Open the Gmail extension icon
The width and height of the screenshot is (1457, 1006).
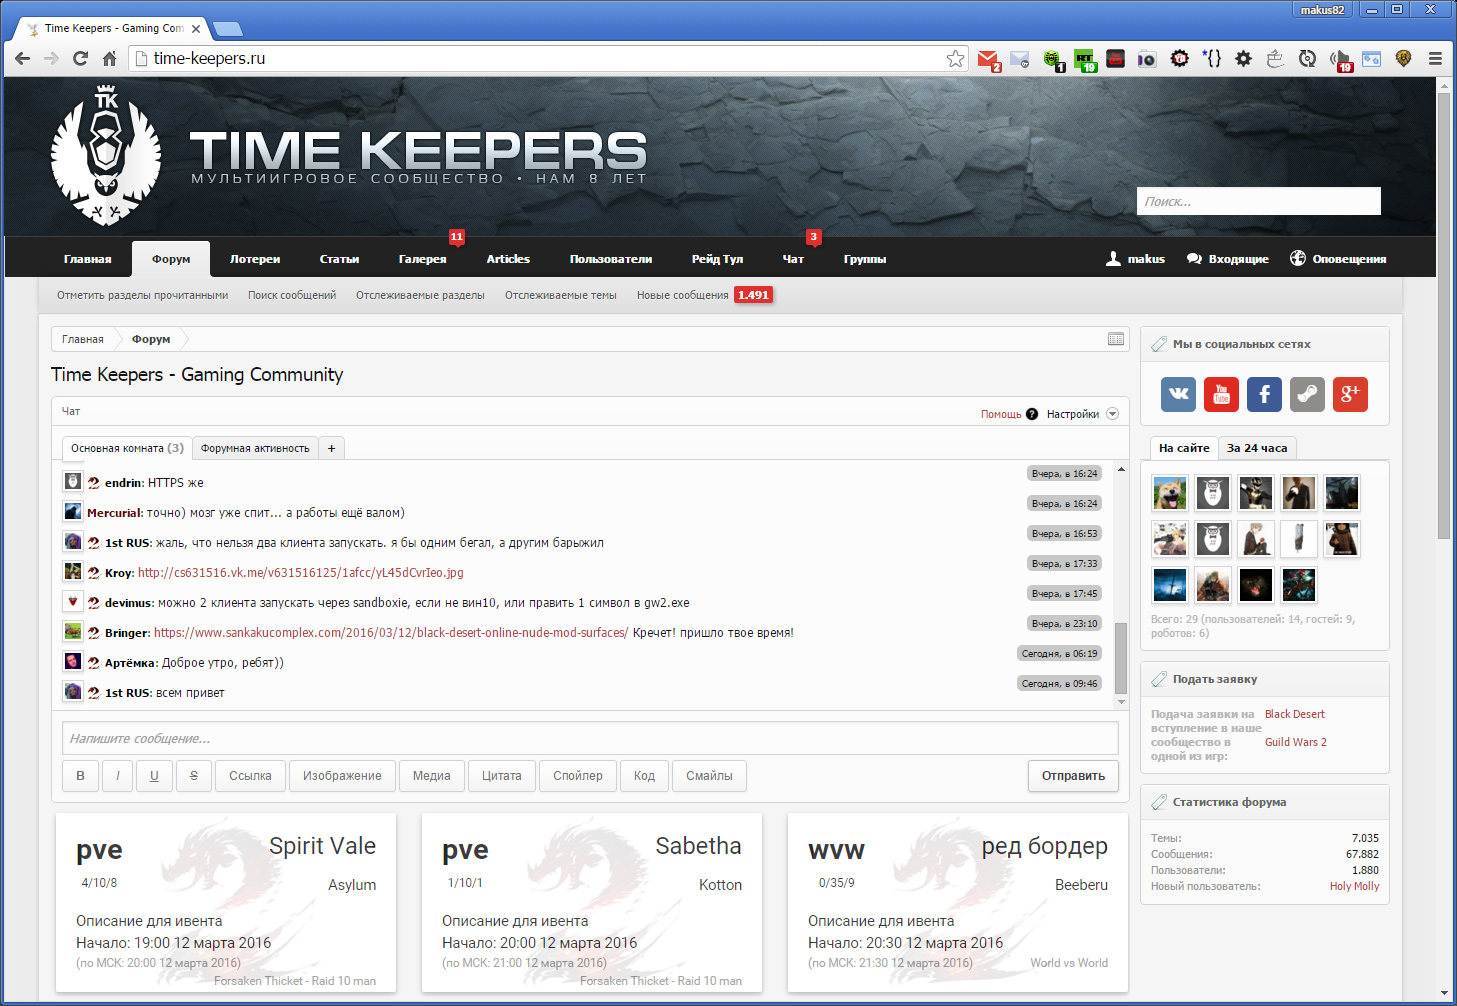coord(988,59)
